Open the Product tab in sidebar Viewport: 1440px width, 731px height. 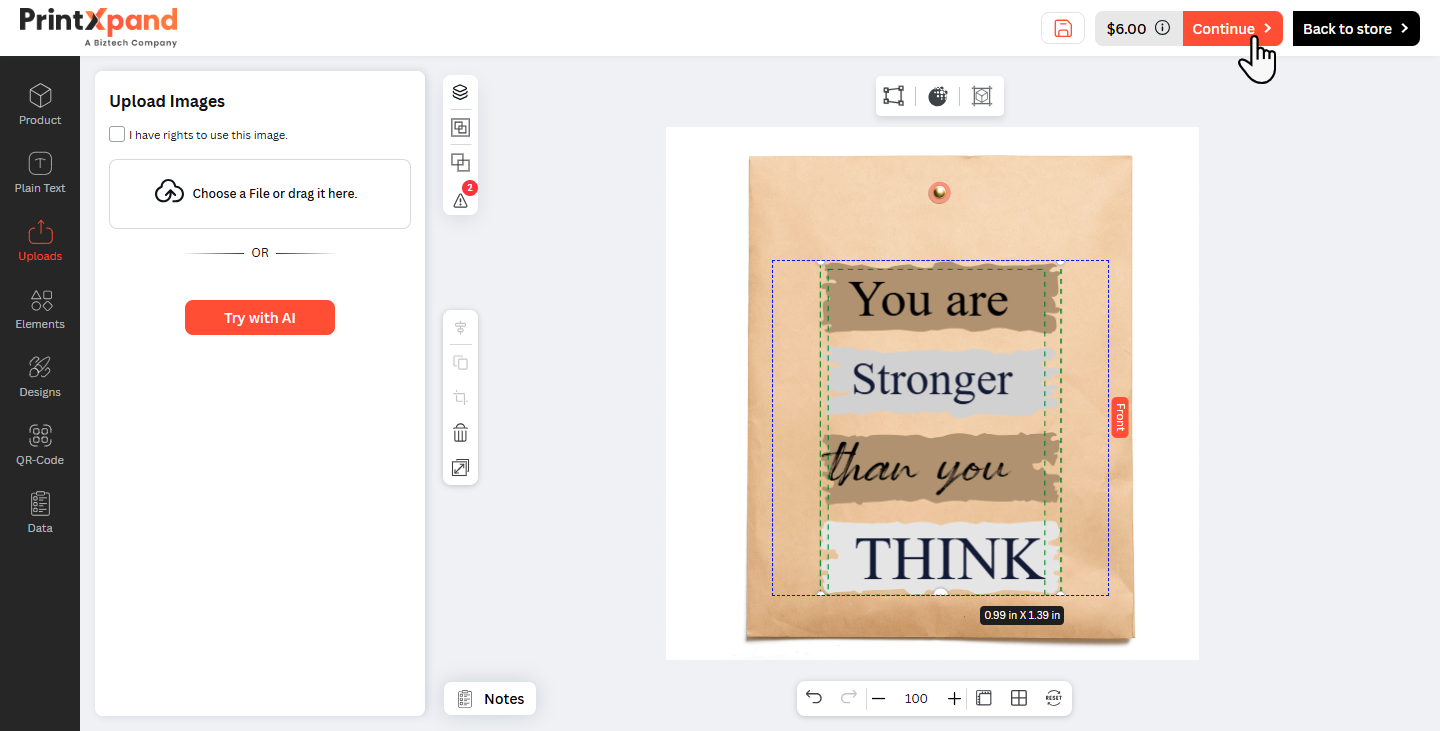(x=40, y=104)
